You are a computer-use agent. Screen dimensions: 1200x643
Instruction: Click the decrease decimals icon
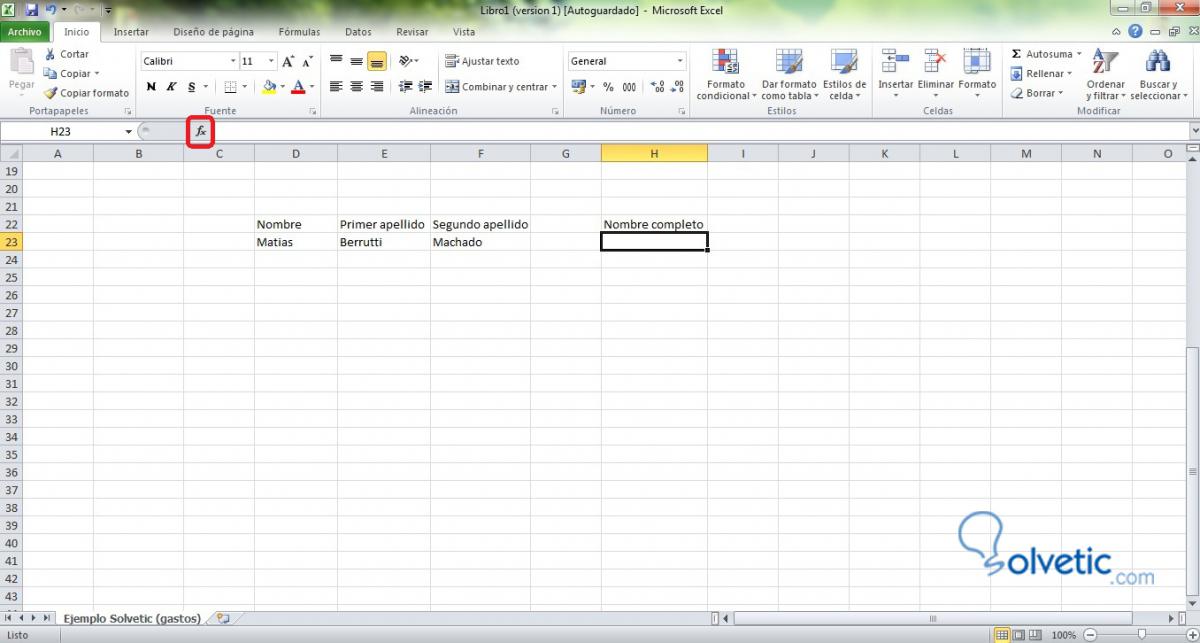point(677,87)
